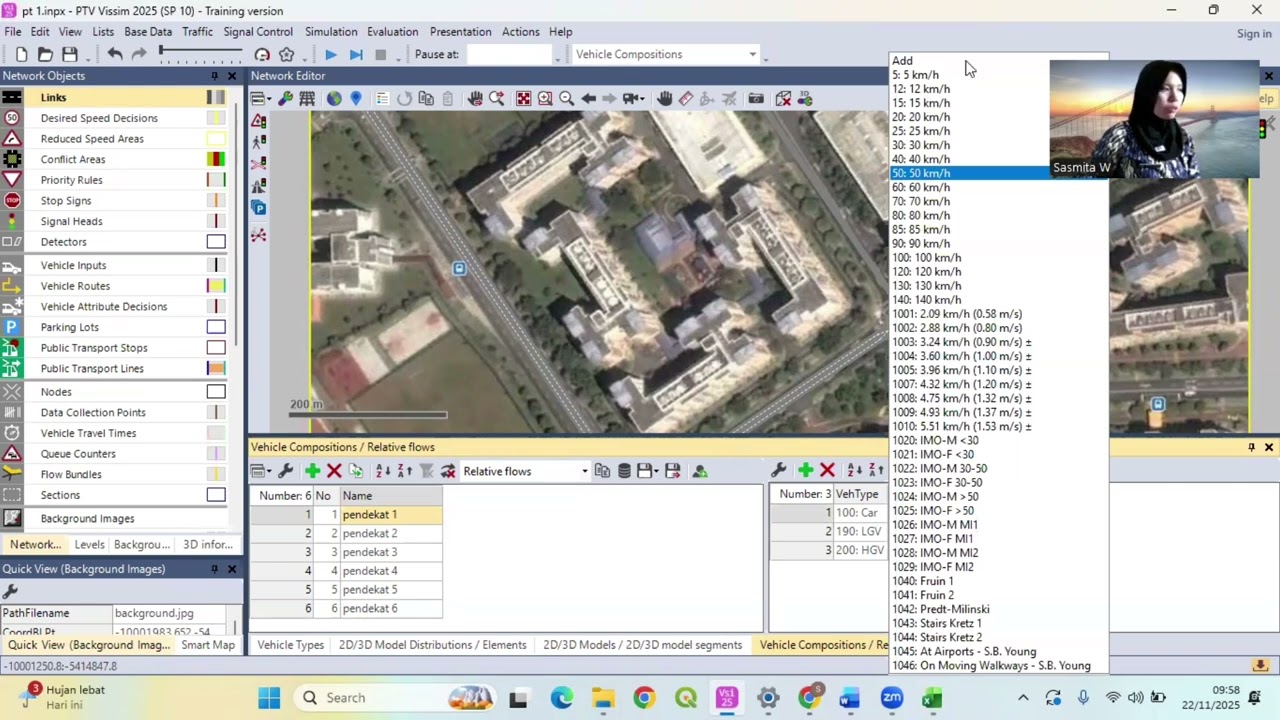Start continuous simulation with the play button
Image resolution: width=1280 pixels, height=720 pixels.
pyautogui.click(x=331, y=55)
